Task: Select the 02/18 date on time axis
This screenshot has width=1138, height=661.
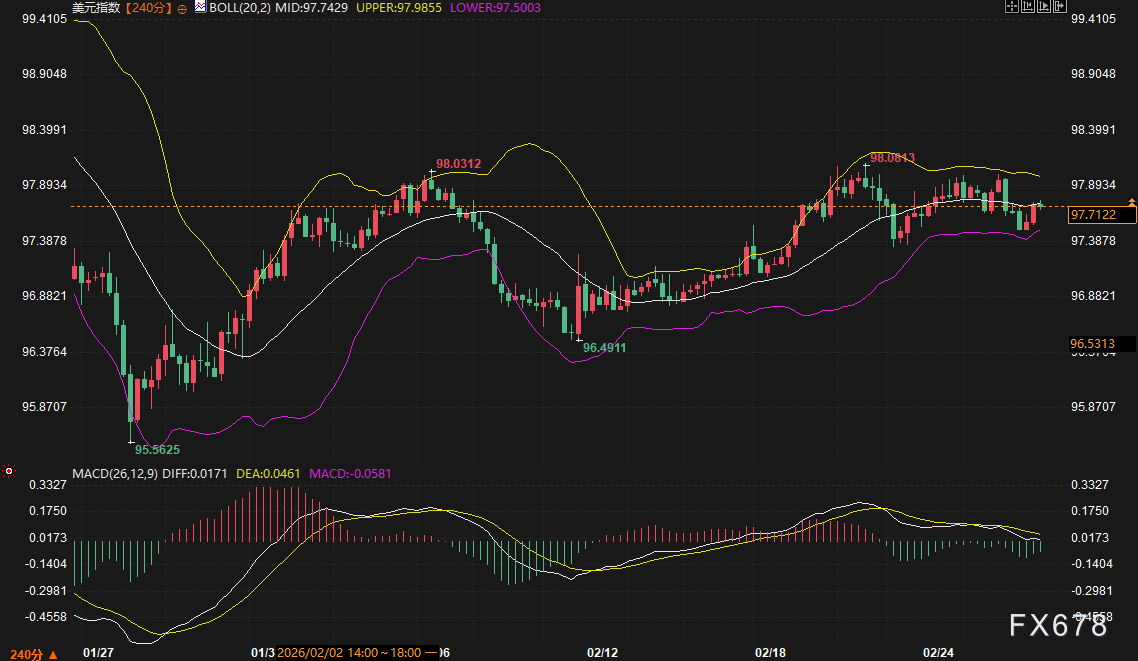Action: click(x=770, y=652)
